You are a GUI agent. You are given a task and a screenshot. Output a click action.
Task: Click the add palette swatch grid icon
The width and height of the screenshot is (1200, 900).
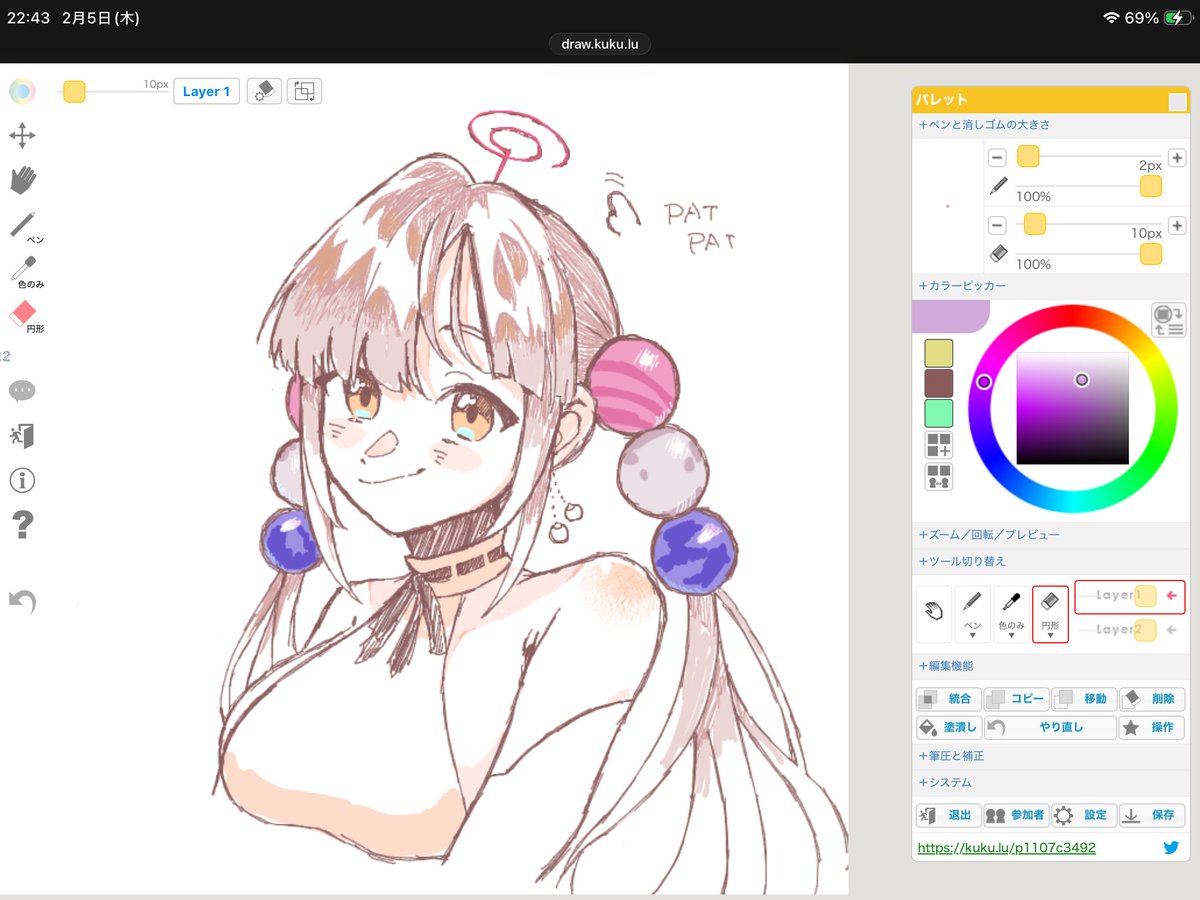click(939, 445)
